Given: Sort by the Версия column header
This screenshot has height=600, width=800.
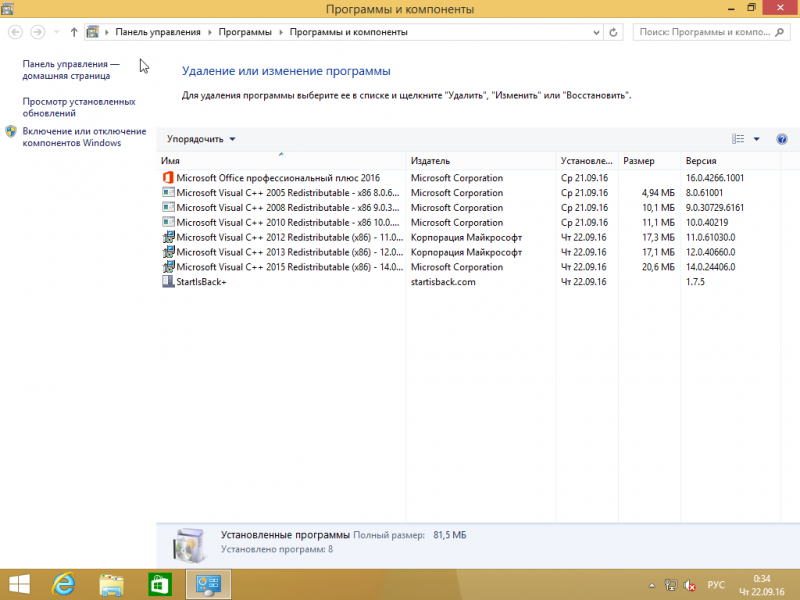Looking at the screenshot, I should click(x=731, y=160).
